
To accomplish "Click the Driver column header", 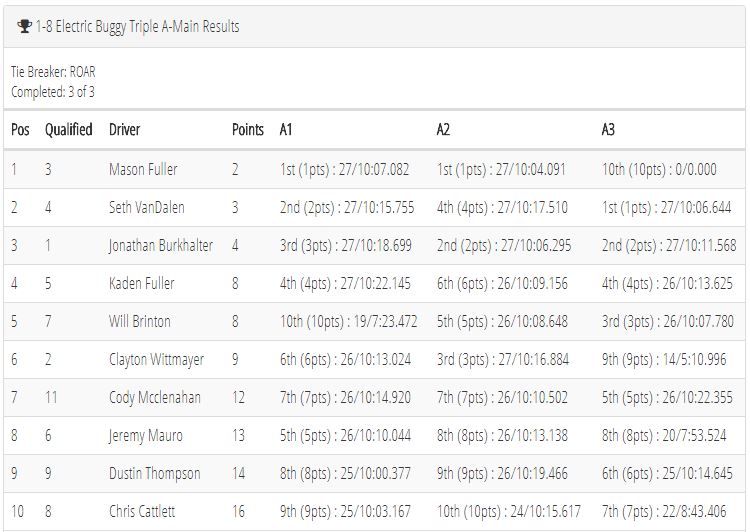I will coord(124,130).
